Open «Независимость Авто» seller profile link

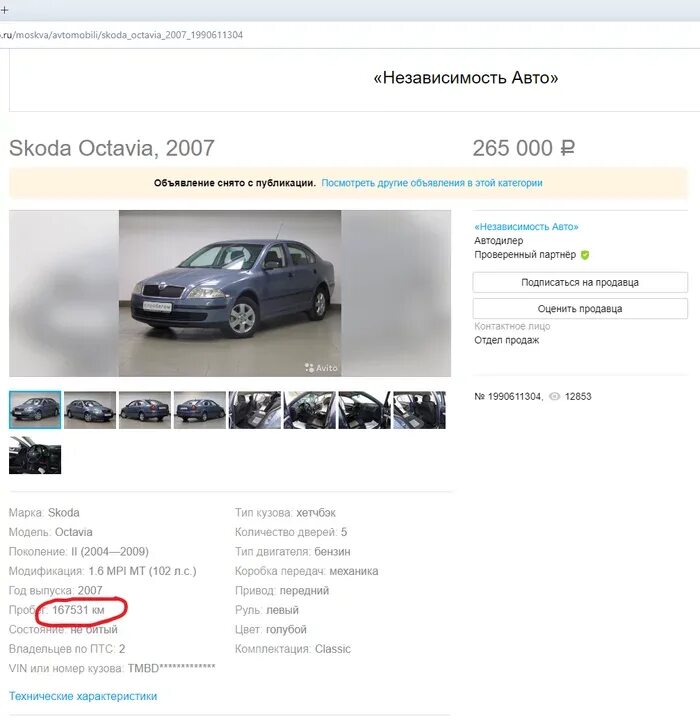(526, 226)
